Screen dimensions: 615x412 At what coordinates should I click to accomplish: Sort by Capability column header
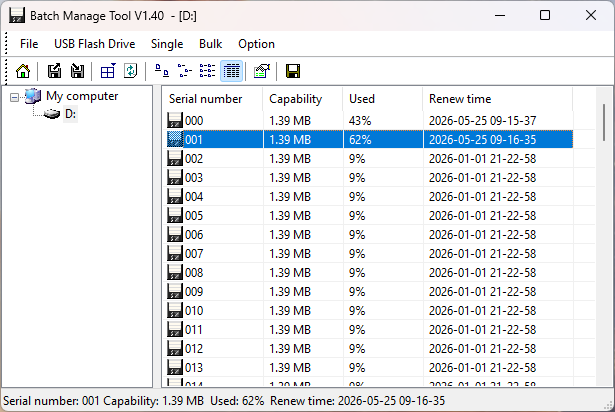(x=303, y=99)
